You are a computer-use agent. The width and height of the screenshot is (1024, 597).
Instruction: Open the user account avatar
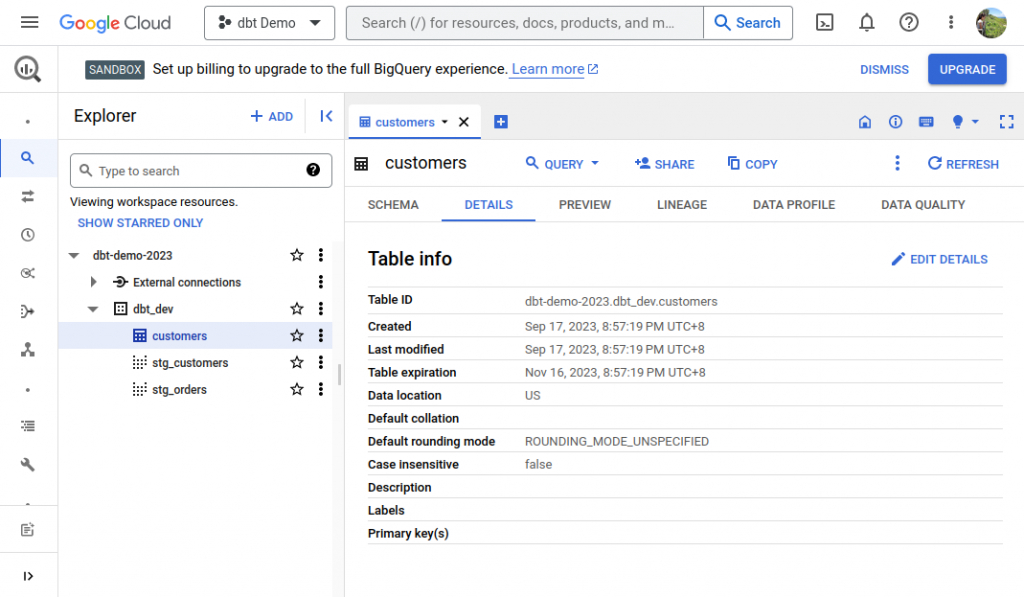[x=991, y=23]
